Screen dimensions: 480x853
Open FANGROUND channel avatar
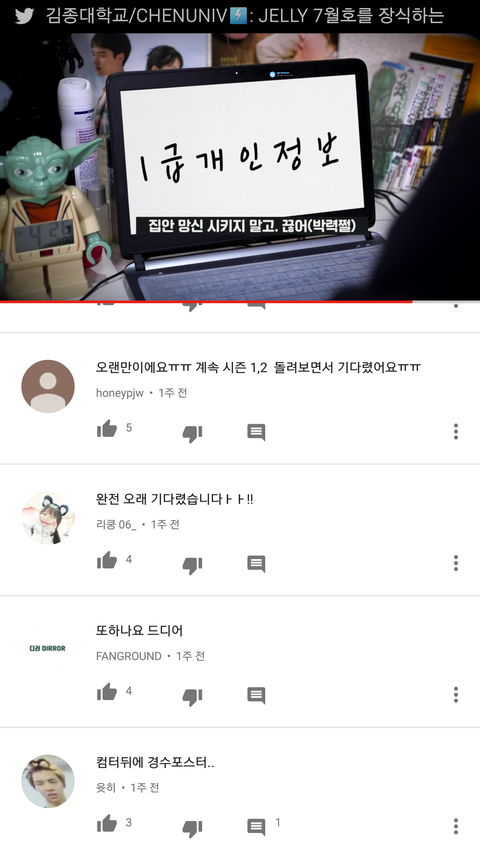[48, 649]
